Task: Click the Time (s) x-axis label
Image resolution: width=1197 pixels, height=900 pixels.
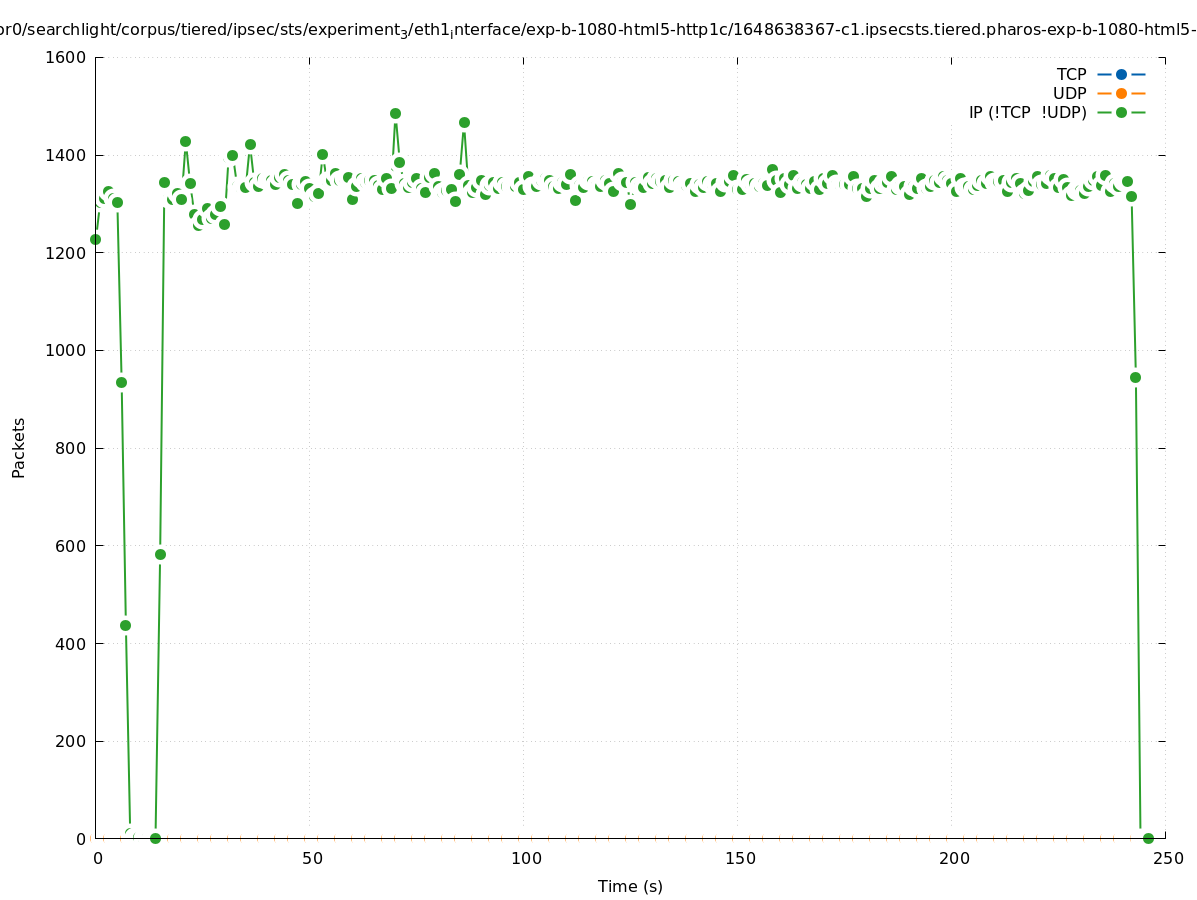Action: (x=630, y=886)
